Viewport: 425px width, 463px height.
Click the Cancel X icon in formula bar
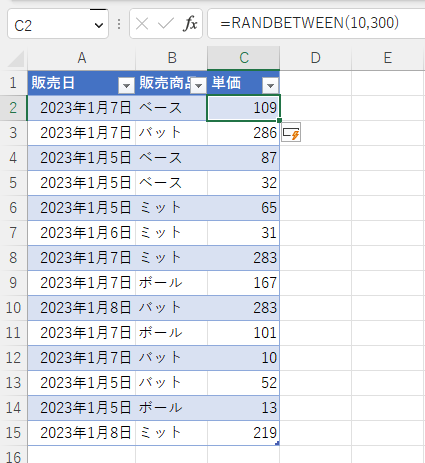(x=142, y=24)
